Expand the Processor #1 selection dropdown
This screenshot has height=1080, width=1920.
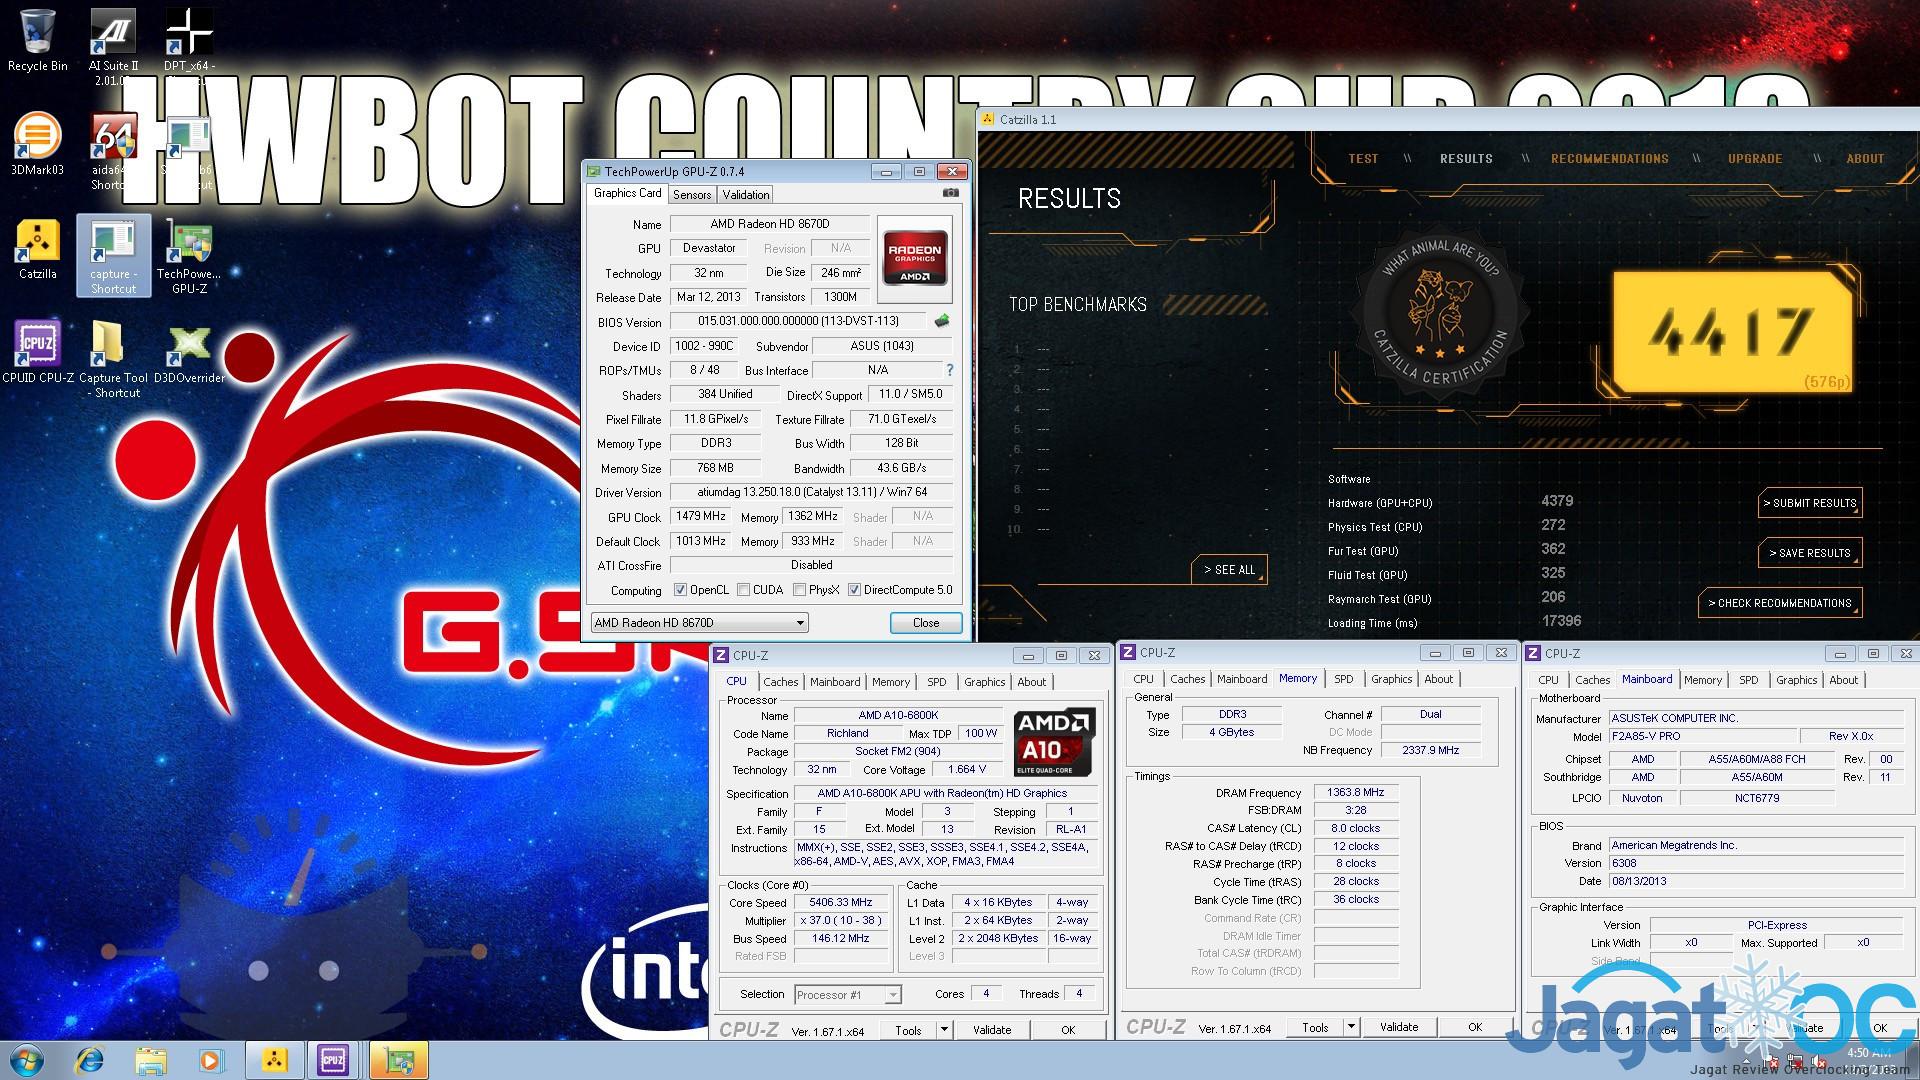coord(892,995)
